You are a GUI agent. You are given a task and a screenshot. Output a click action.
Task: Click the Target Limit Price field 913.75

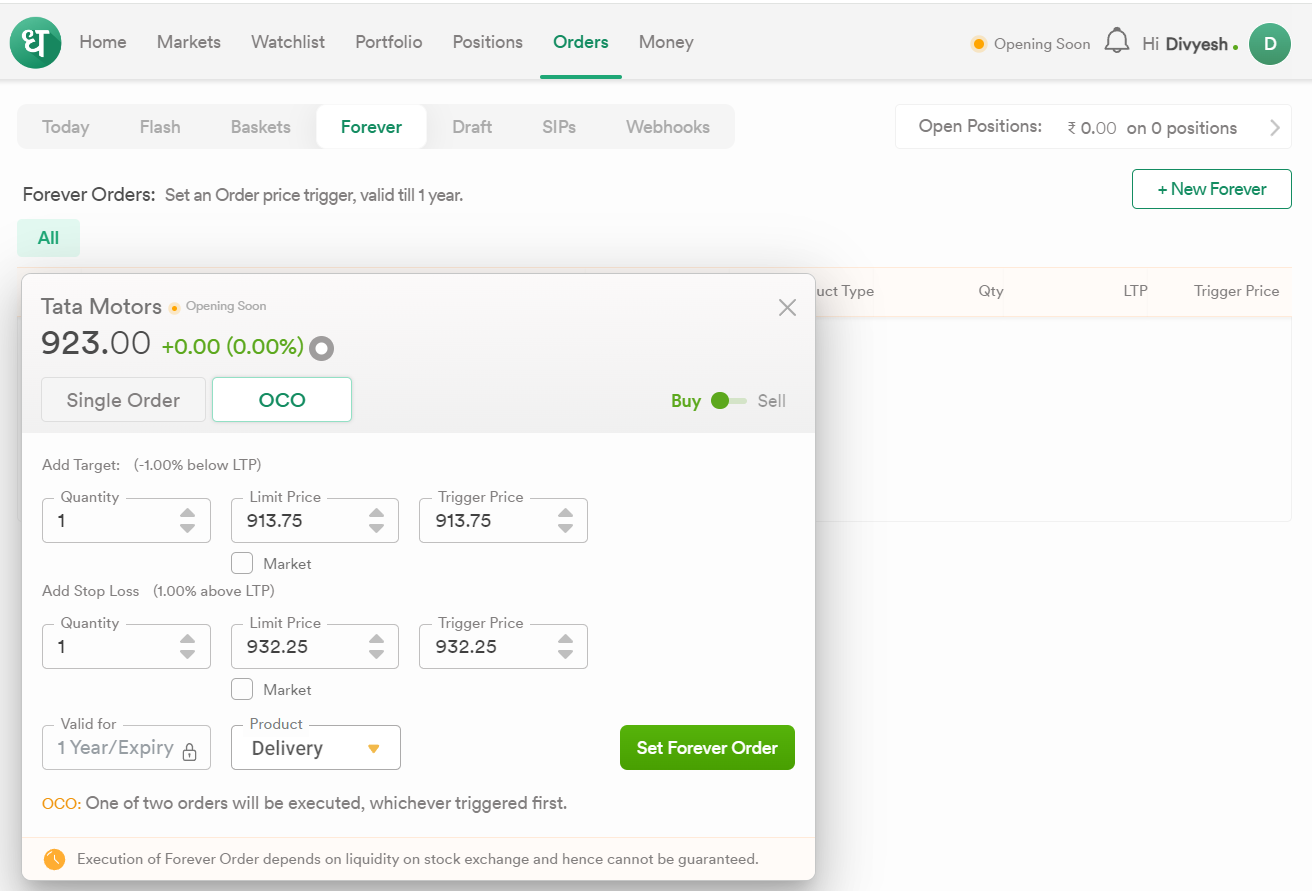click(x=315, y=520)
